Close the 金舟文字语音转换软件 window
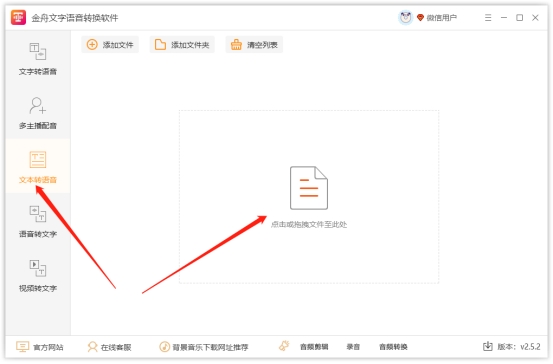Image resolution: width=553 pixels, height=364 pixels. point(535,18)
